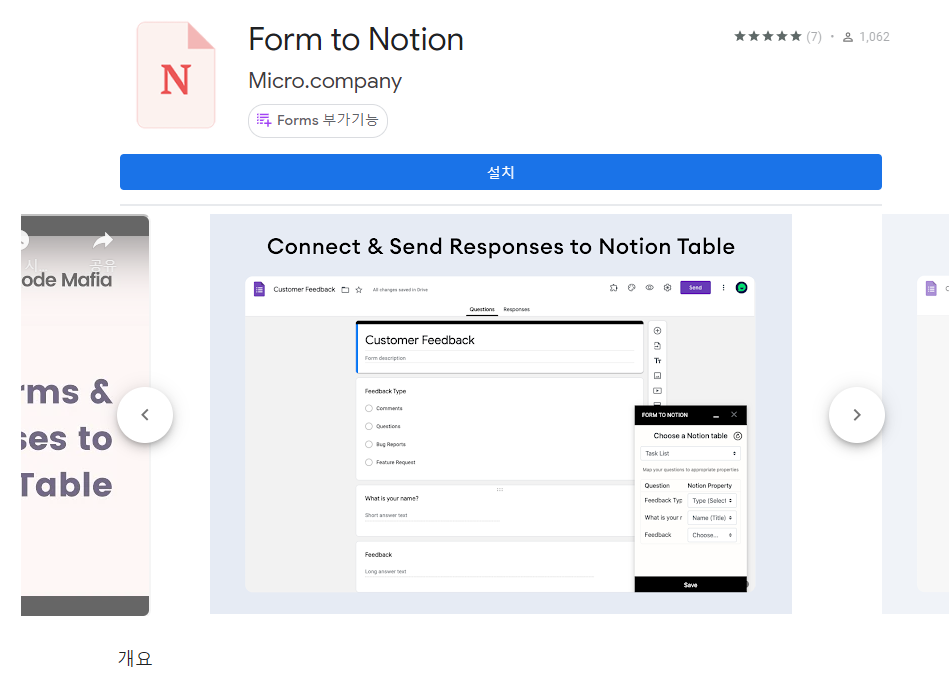Switch to the Questions tab in preview
The width and height of the screenshot is (949, 682).
coord(482,309)
